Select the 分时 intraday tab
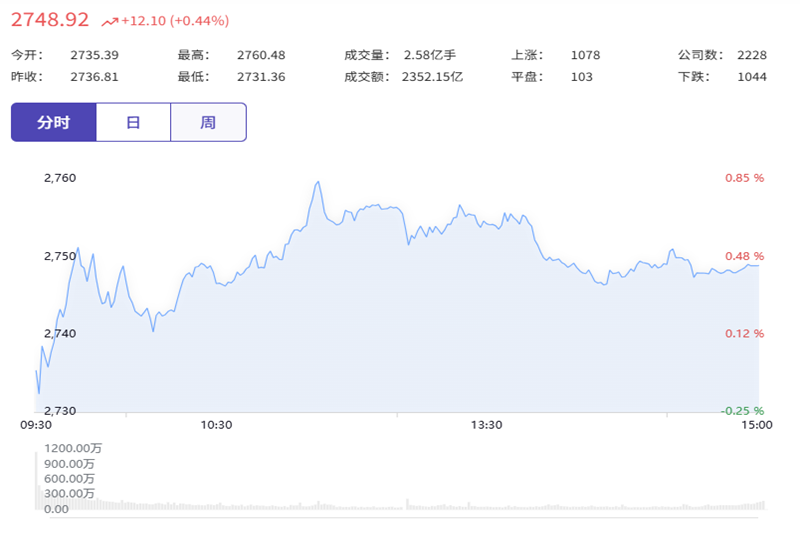Viewport: 800px width, 533px height. coord(54,122)
